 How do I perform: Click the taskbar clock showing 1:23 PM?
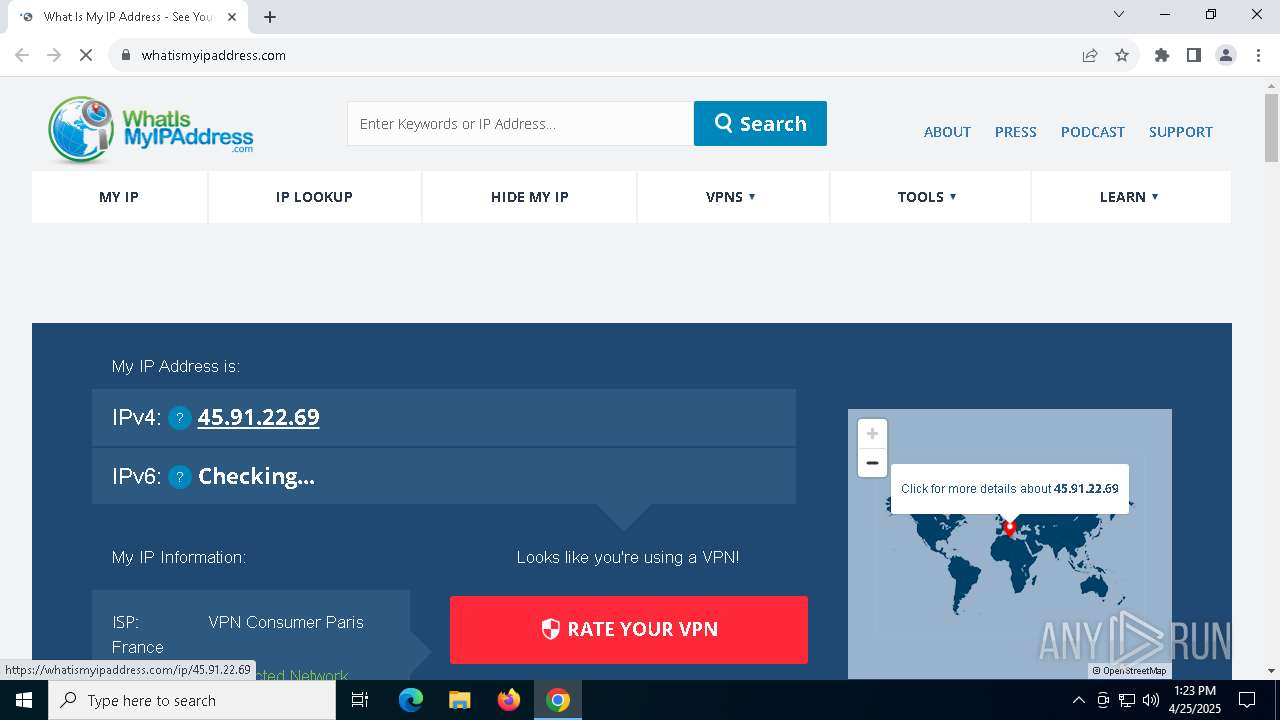click(1194, 700)
